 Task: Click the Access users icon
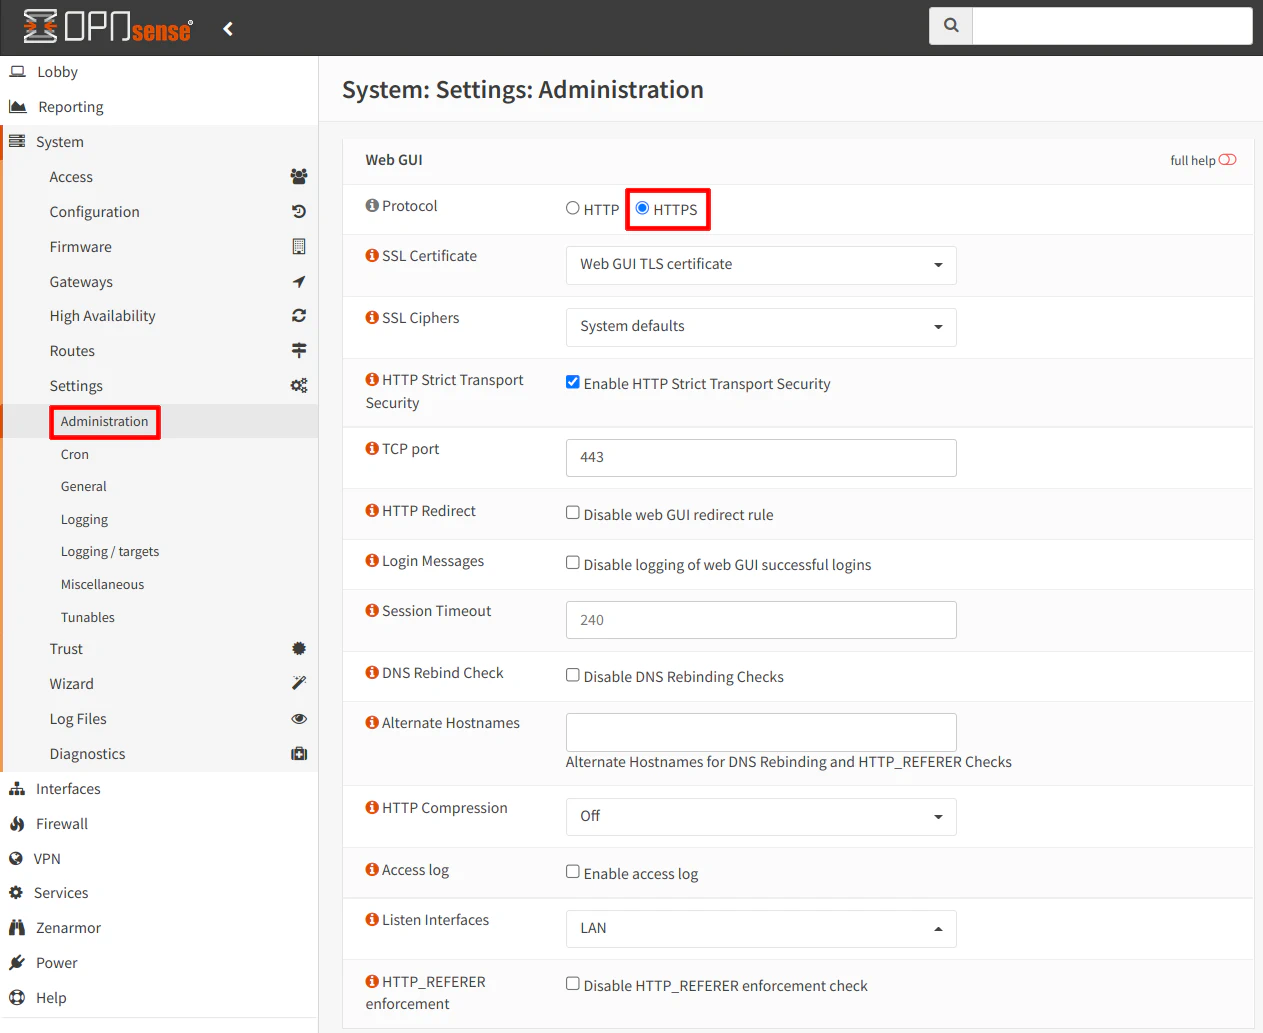click(299, 177)
